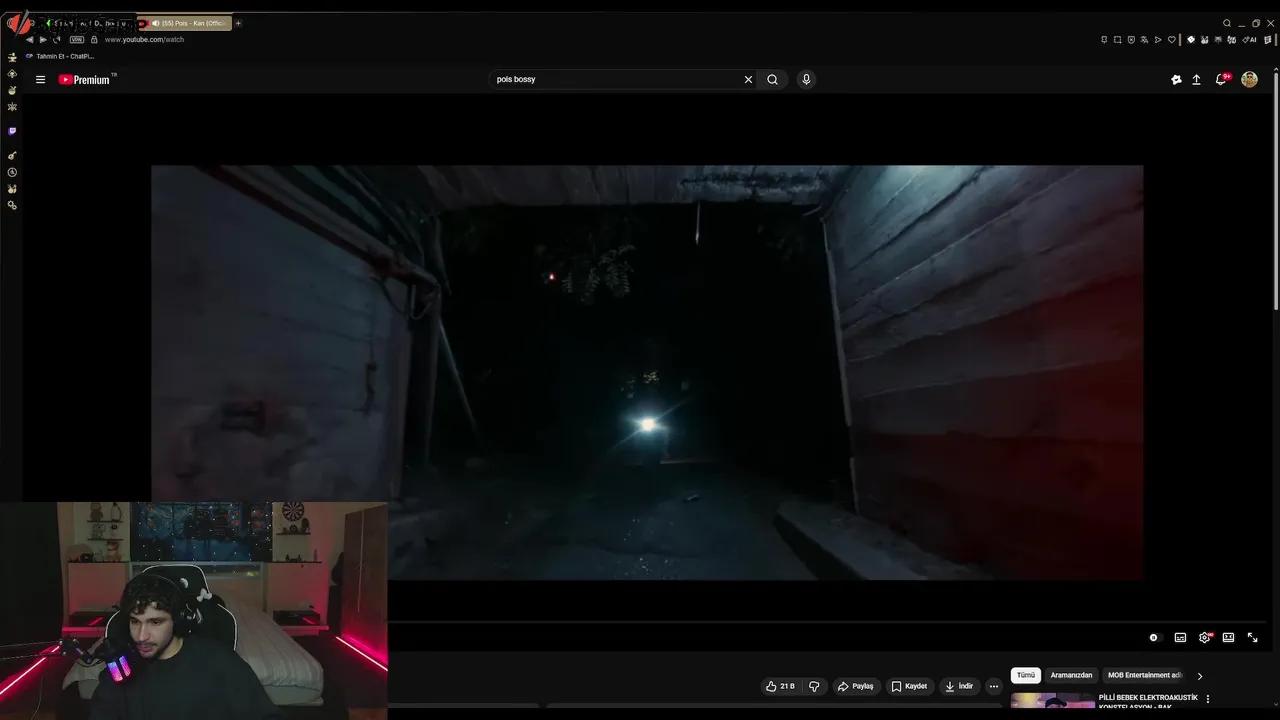The width and height of the screenshot is (1280, 720).
Task: Open the YouTube hamburger guide menu
Action: point(40,79)
